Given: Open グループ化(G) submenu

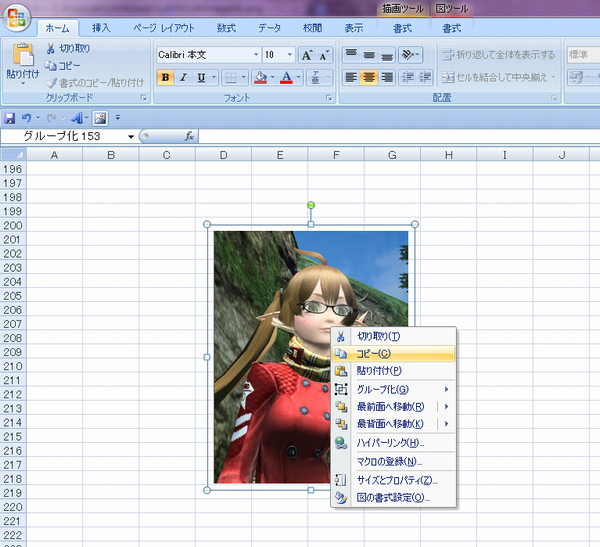Looking at the screenshot, I should point(394,389).
